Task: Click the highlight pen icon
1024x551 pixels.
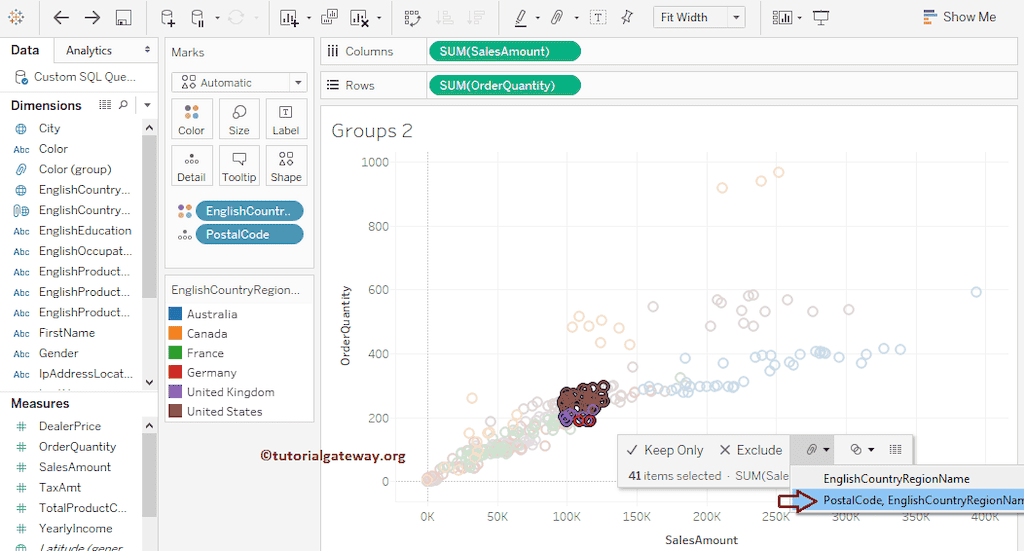Action: pos(520,18)
